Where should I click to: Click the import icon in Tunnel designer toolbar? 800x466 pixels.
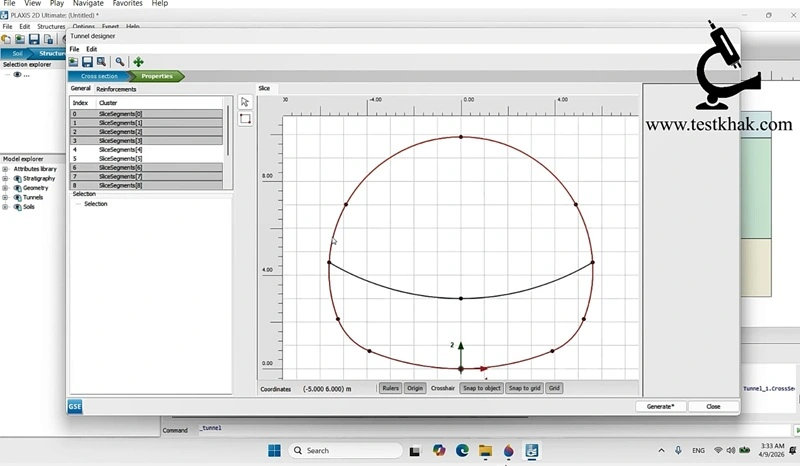coord(74,62)
